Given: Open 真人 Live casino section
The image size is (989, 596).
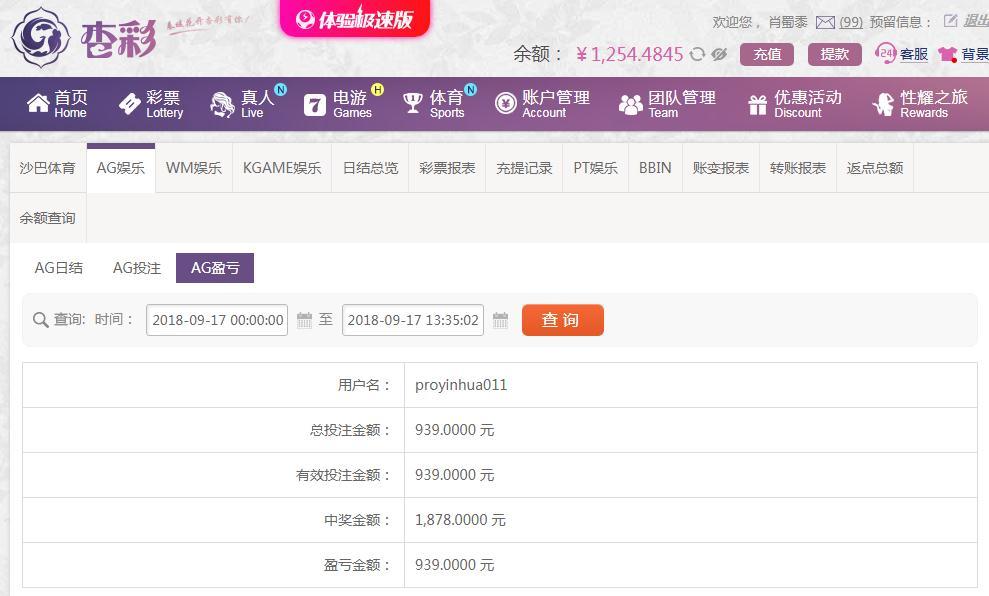Looking at the screenshot, I should click(x=243, y=104).
